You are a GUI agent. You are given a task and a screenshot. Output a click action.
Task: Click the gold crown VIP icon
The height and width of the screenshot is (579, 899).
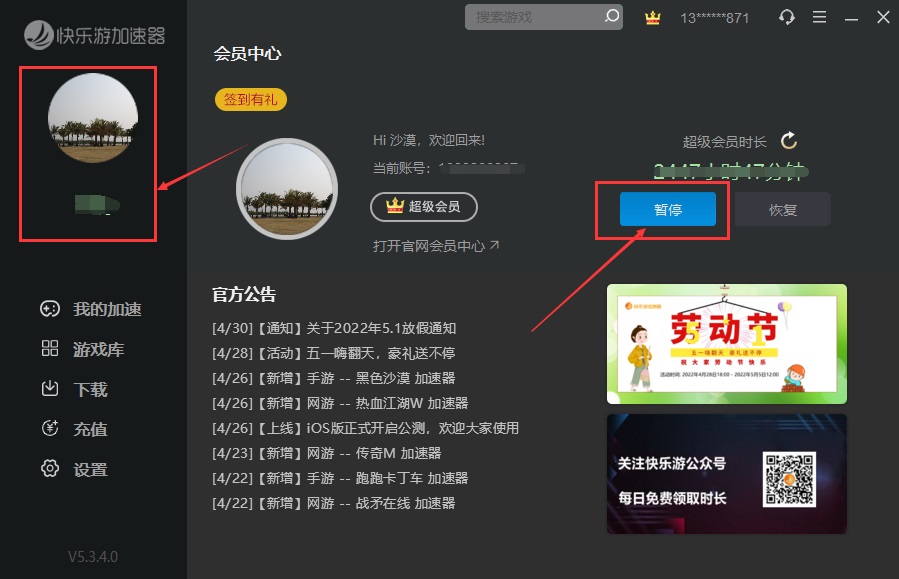(x=652, y=18)
